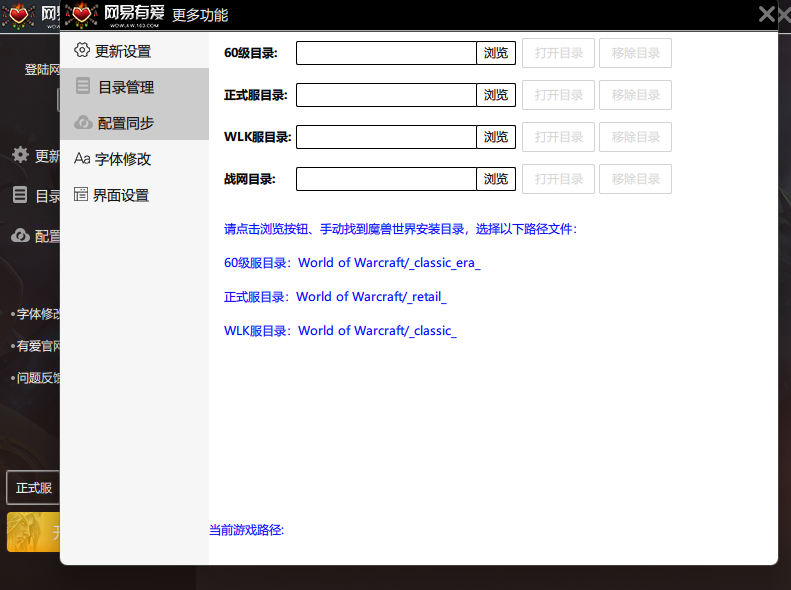Click 浏览 for the 60级目录 row
This screenshot has height=590, width=791.
pos(496,53)
